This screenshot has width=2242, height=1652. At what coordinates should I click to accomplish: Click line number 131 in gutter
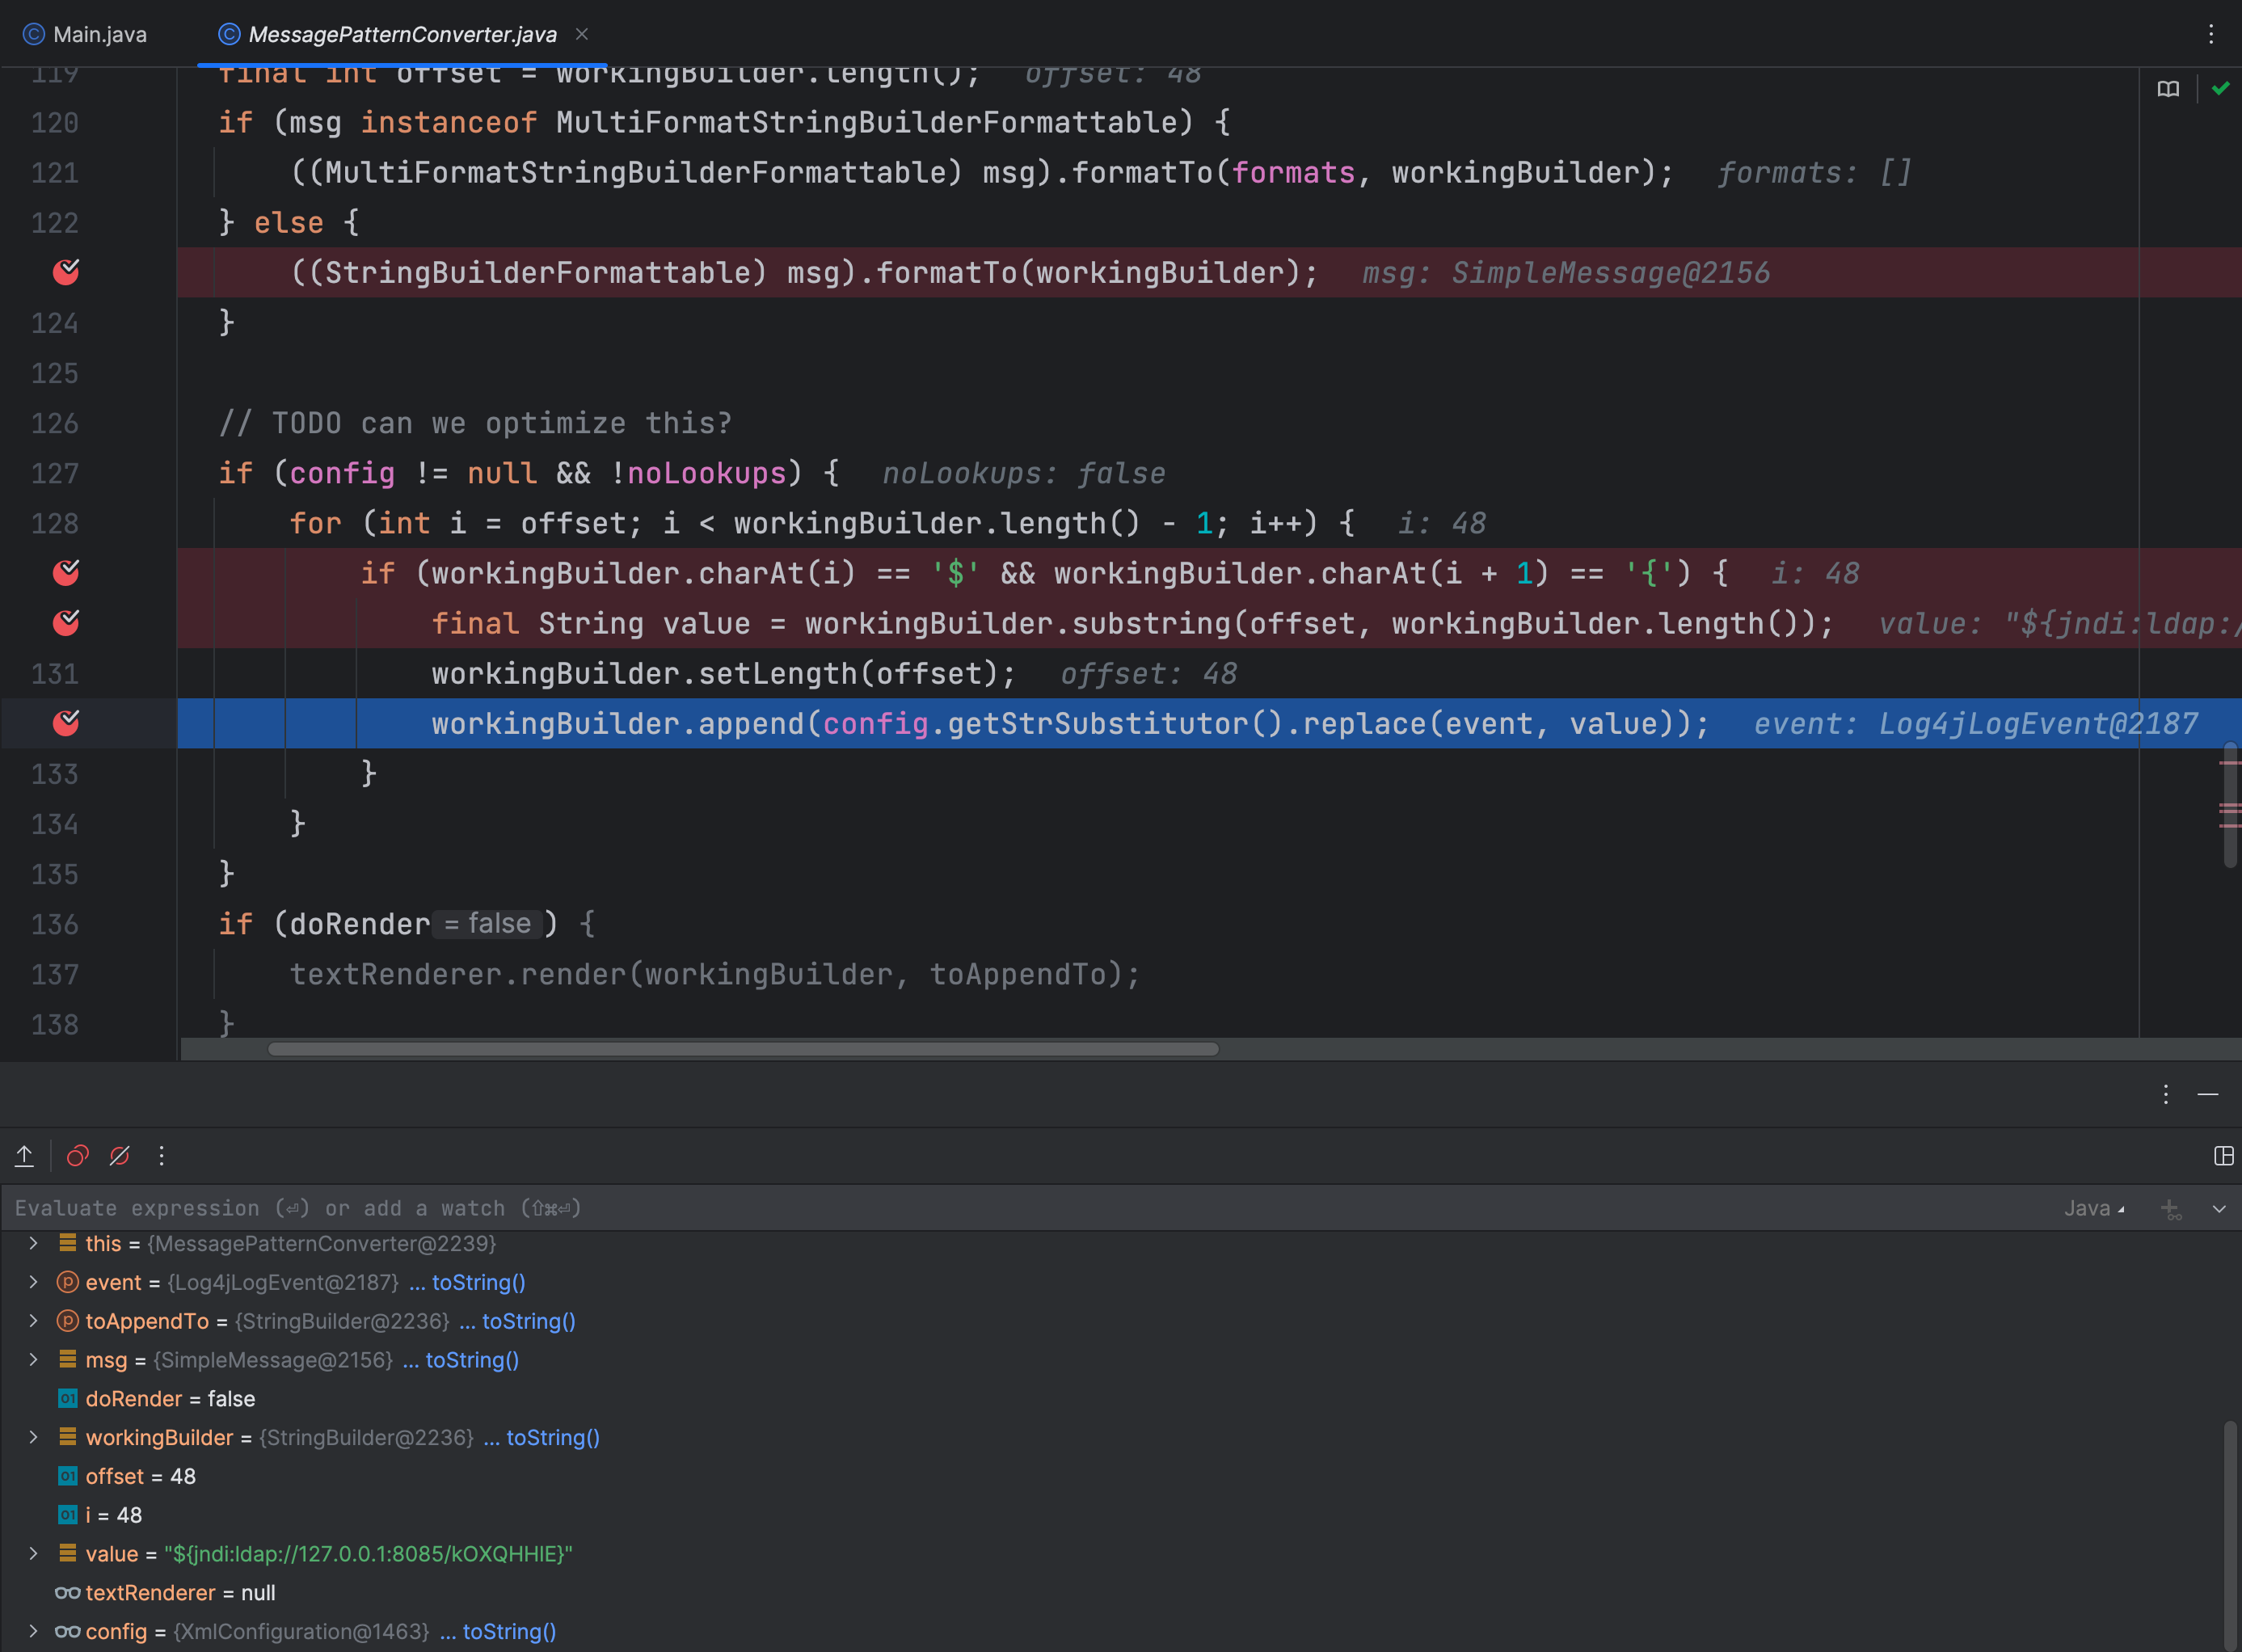[55, 674]
